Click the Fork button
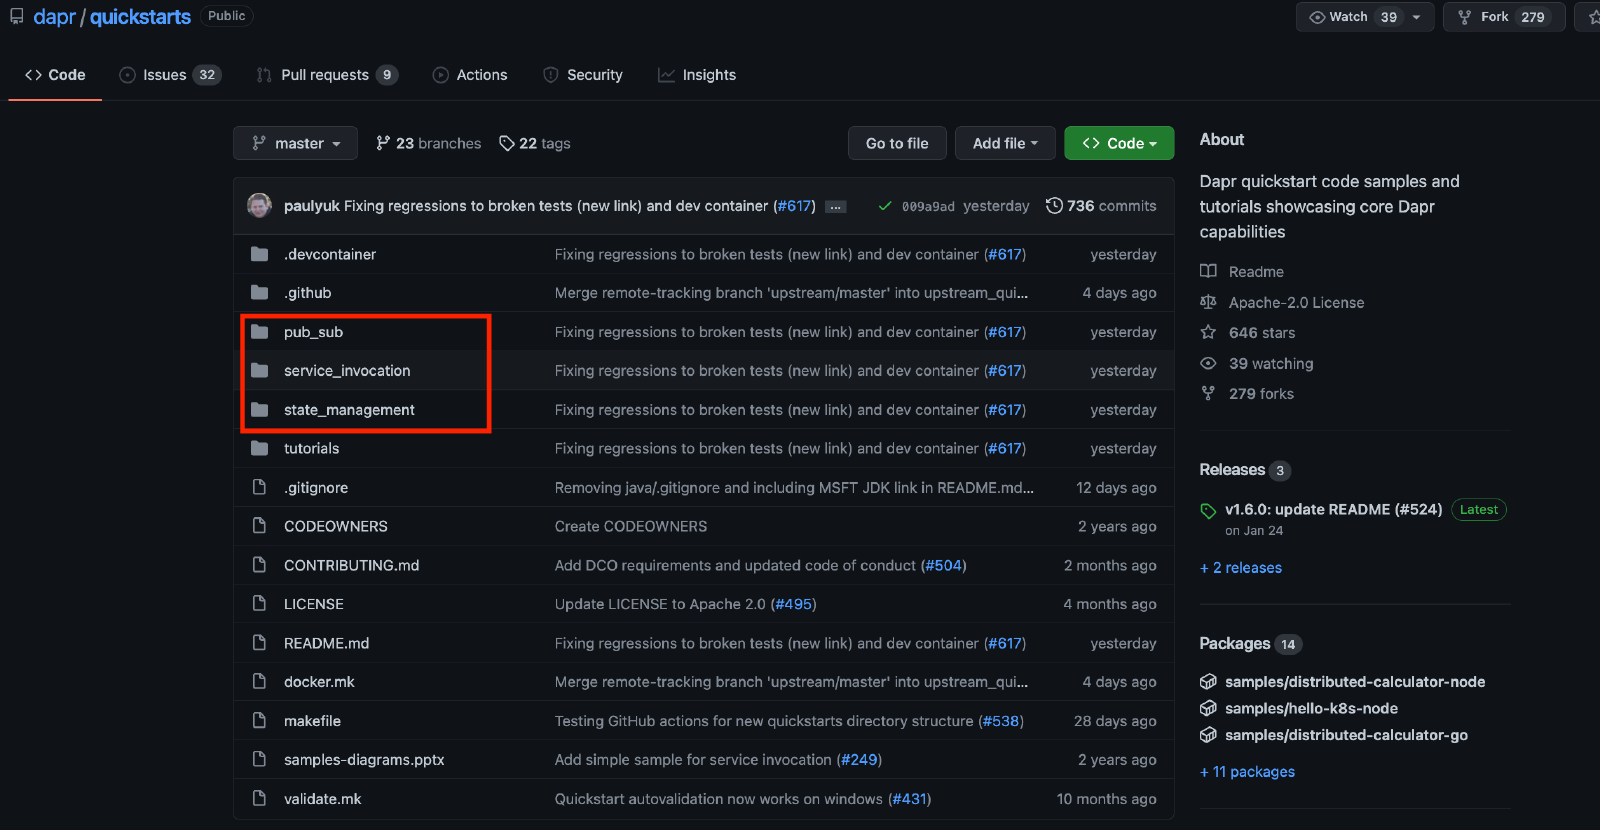This screenshot has height=830, width=1600. (x=1503, y=17)
